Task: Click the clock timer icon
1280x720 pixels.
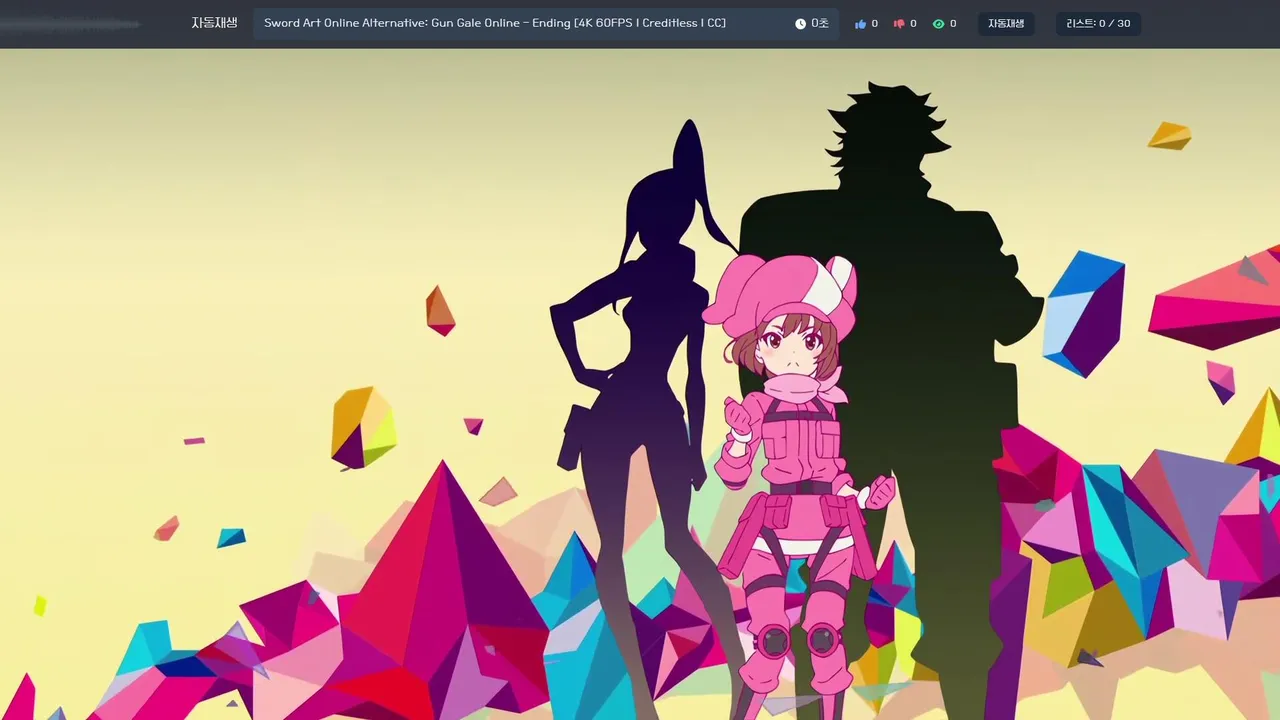Action: click(x=800, y=24)
